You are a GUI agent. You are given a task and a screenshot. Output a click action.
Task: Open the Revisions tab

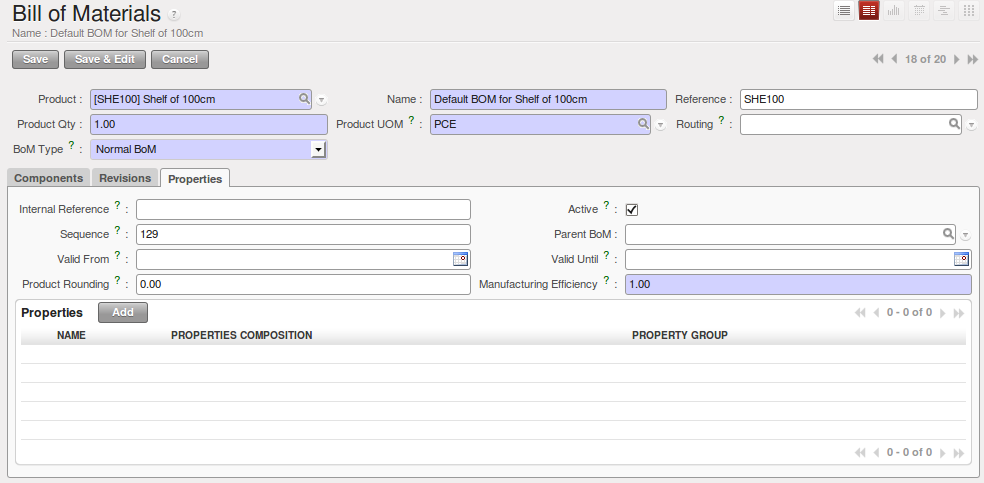click(x=125, y=178)
